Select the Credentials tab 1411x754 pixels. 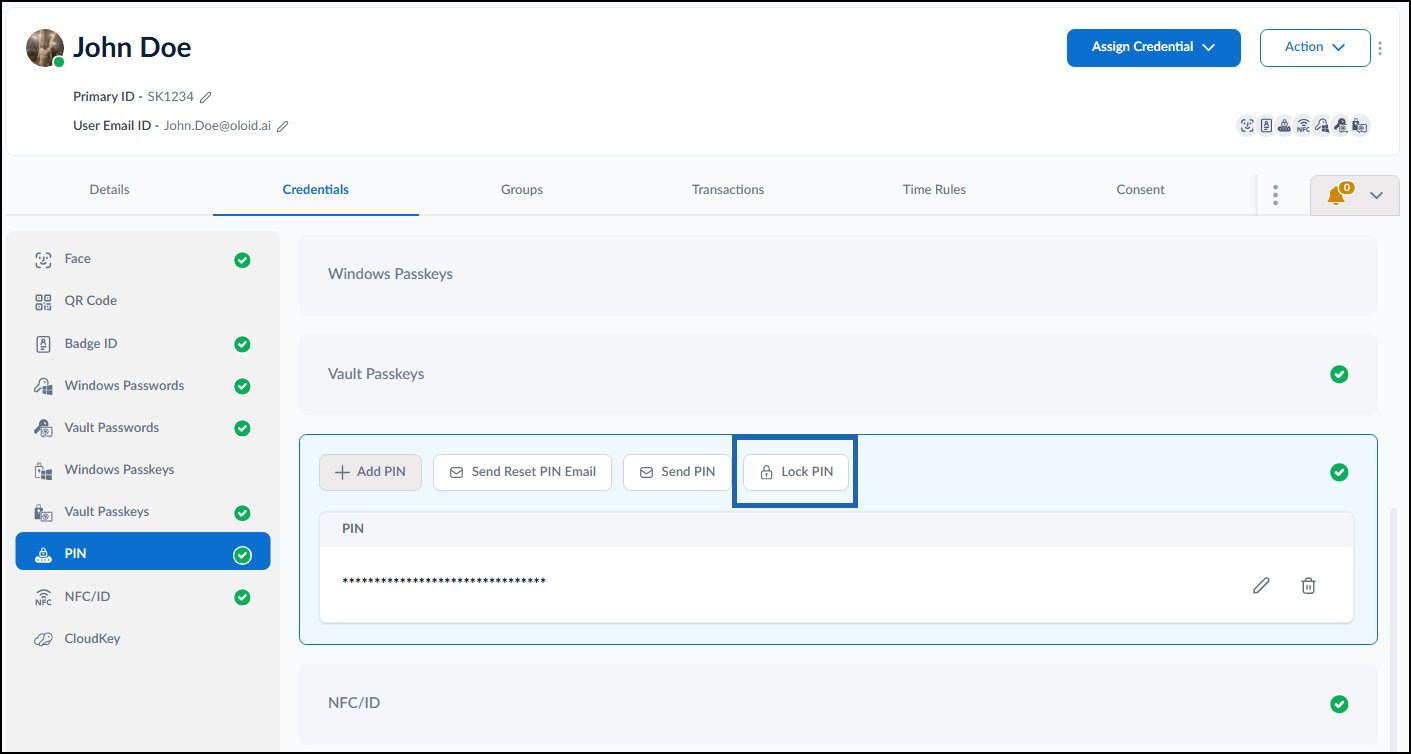click(316, 189)
